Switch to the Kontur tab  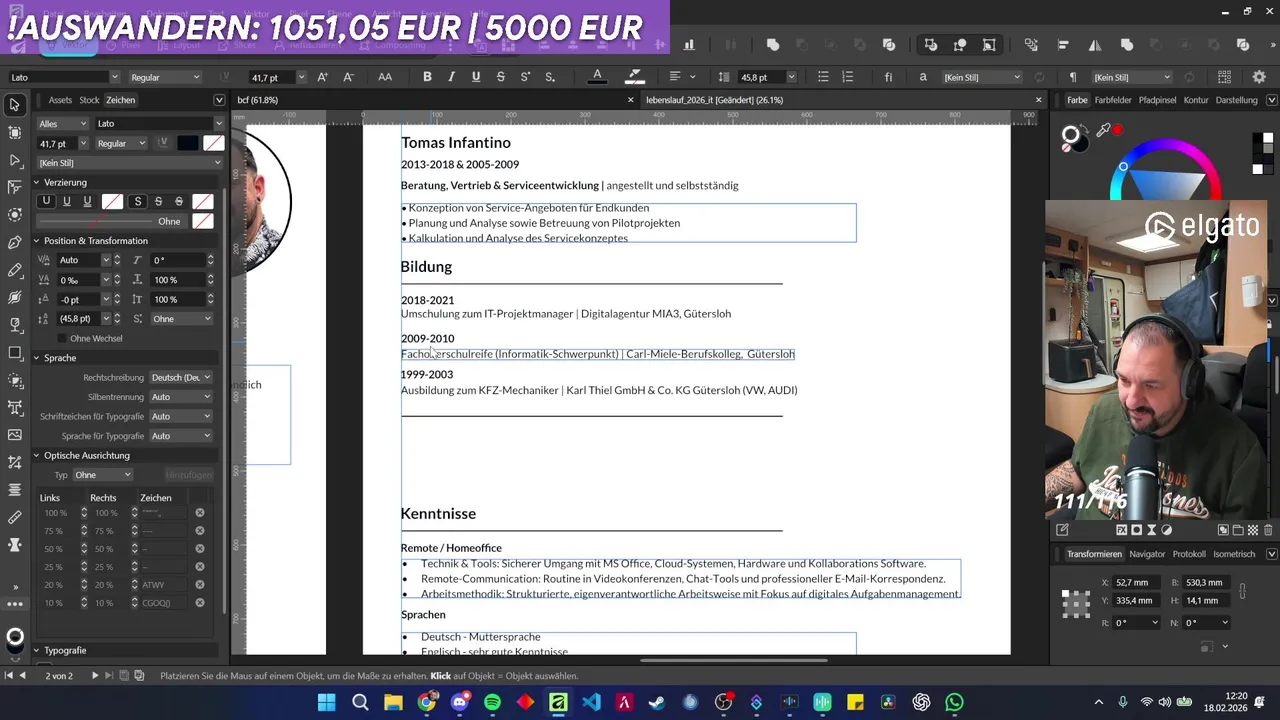coord(1196,100)
